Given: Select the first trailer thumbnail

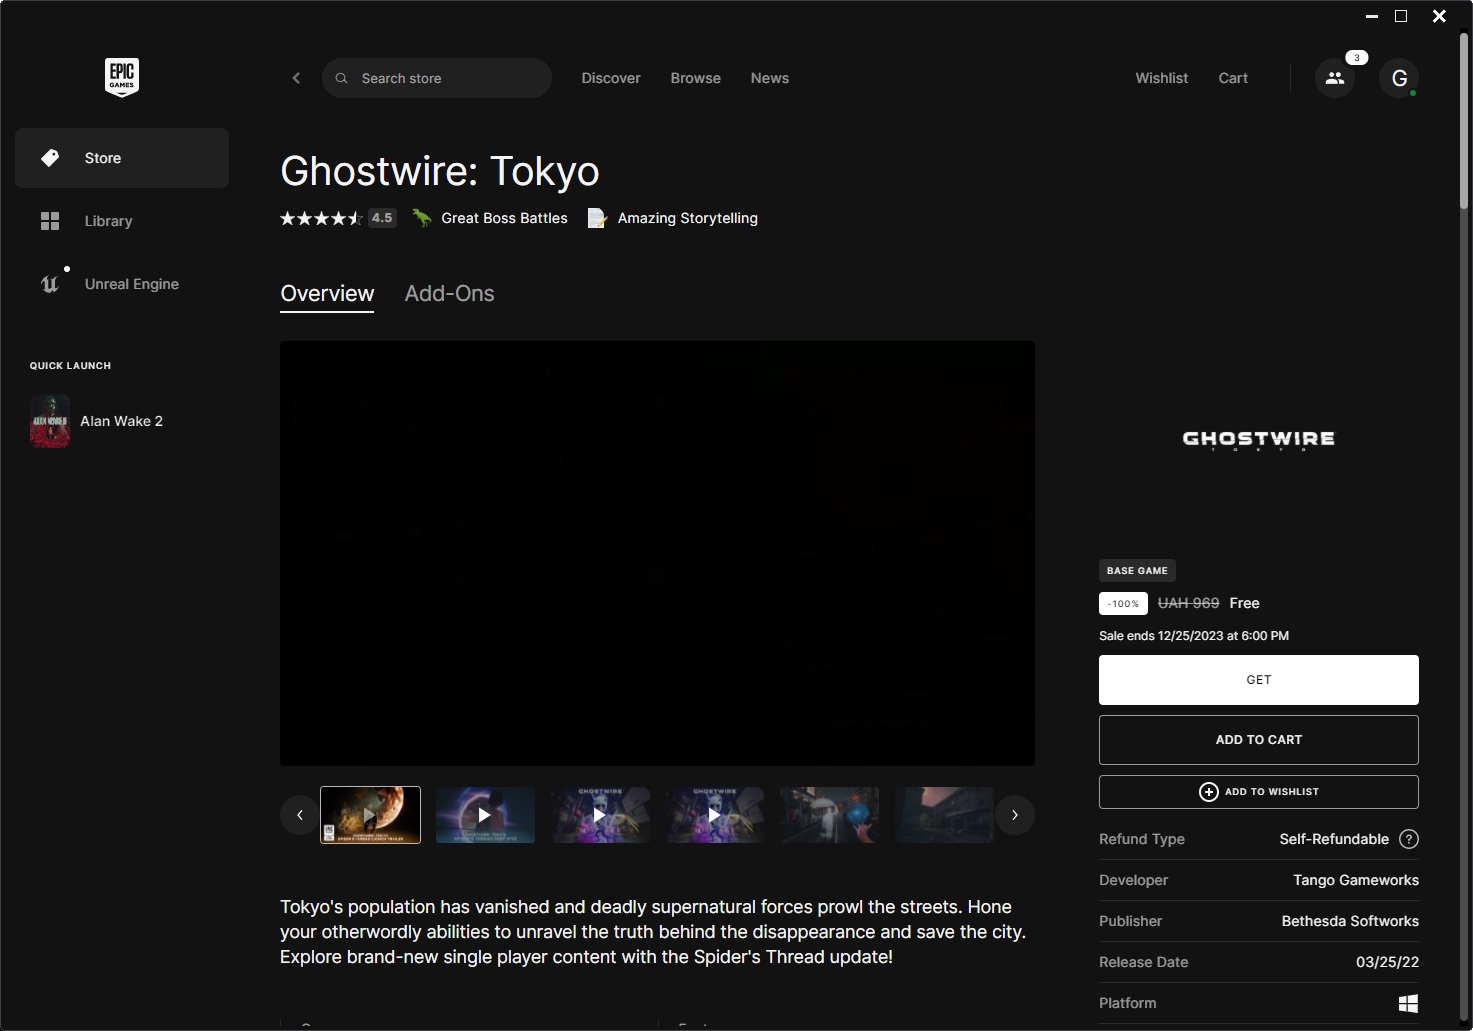Looking at the screenshot, I should [x=370, y=815].
